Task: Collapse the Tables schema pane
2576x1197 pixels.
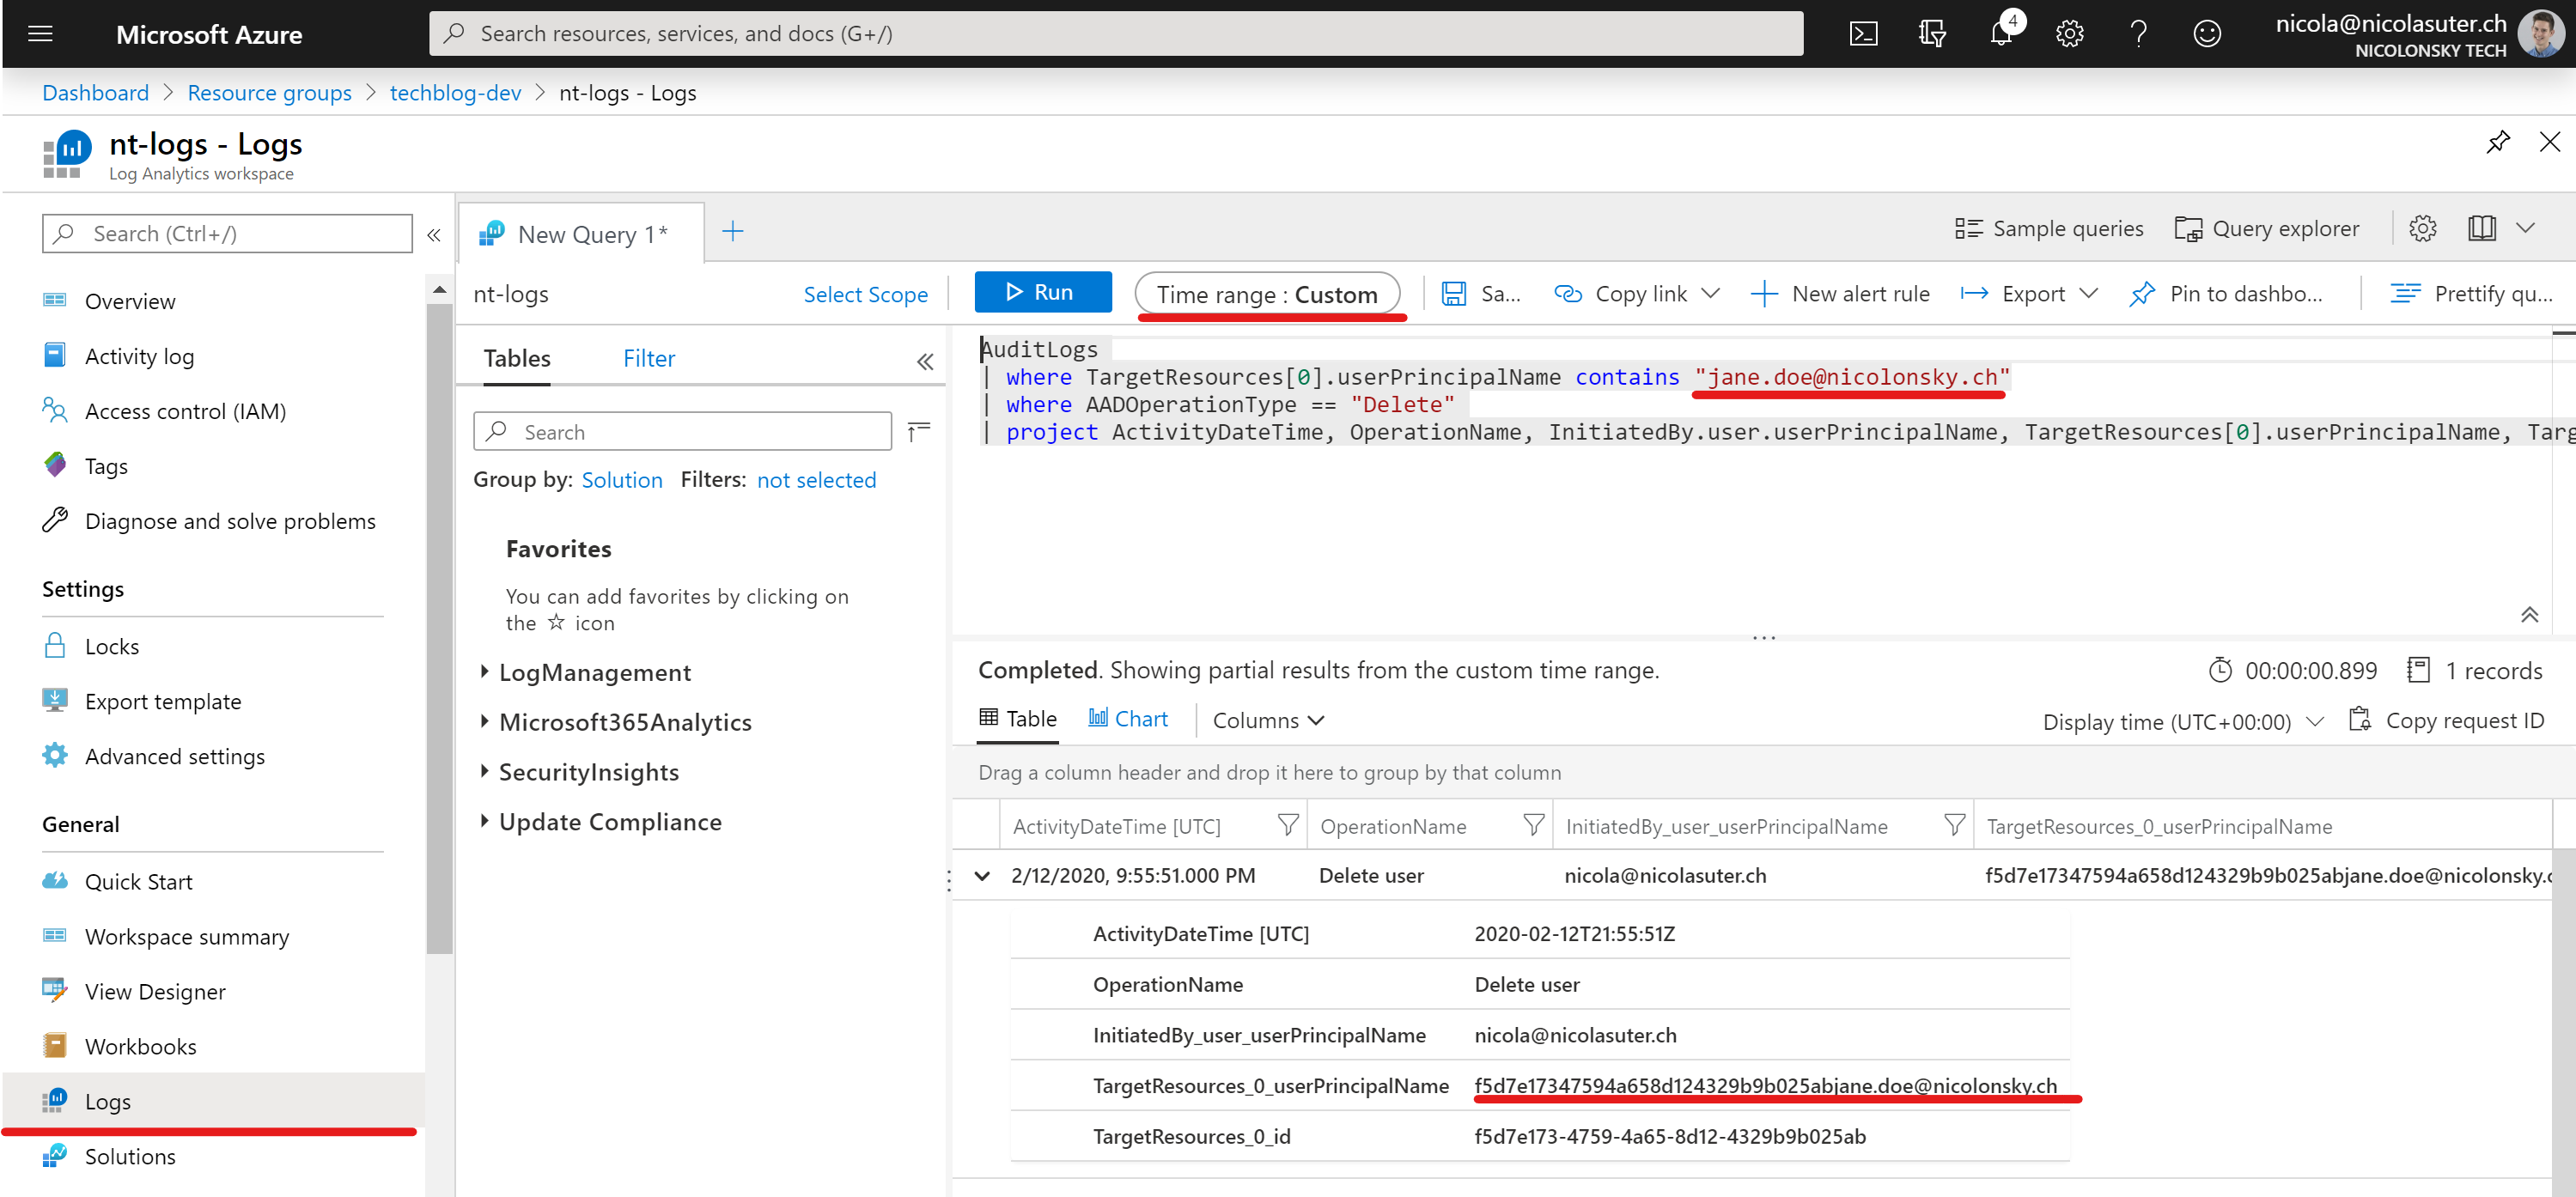Action: (925, 361)
